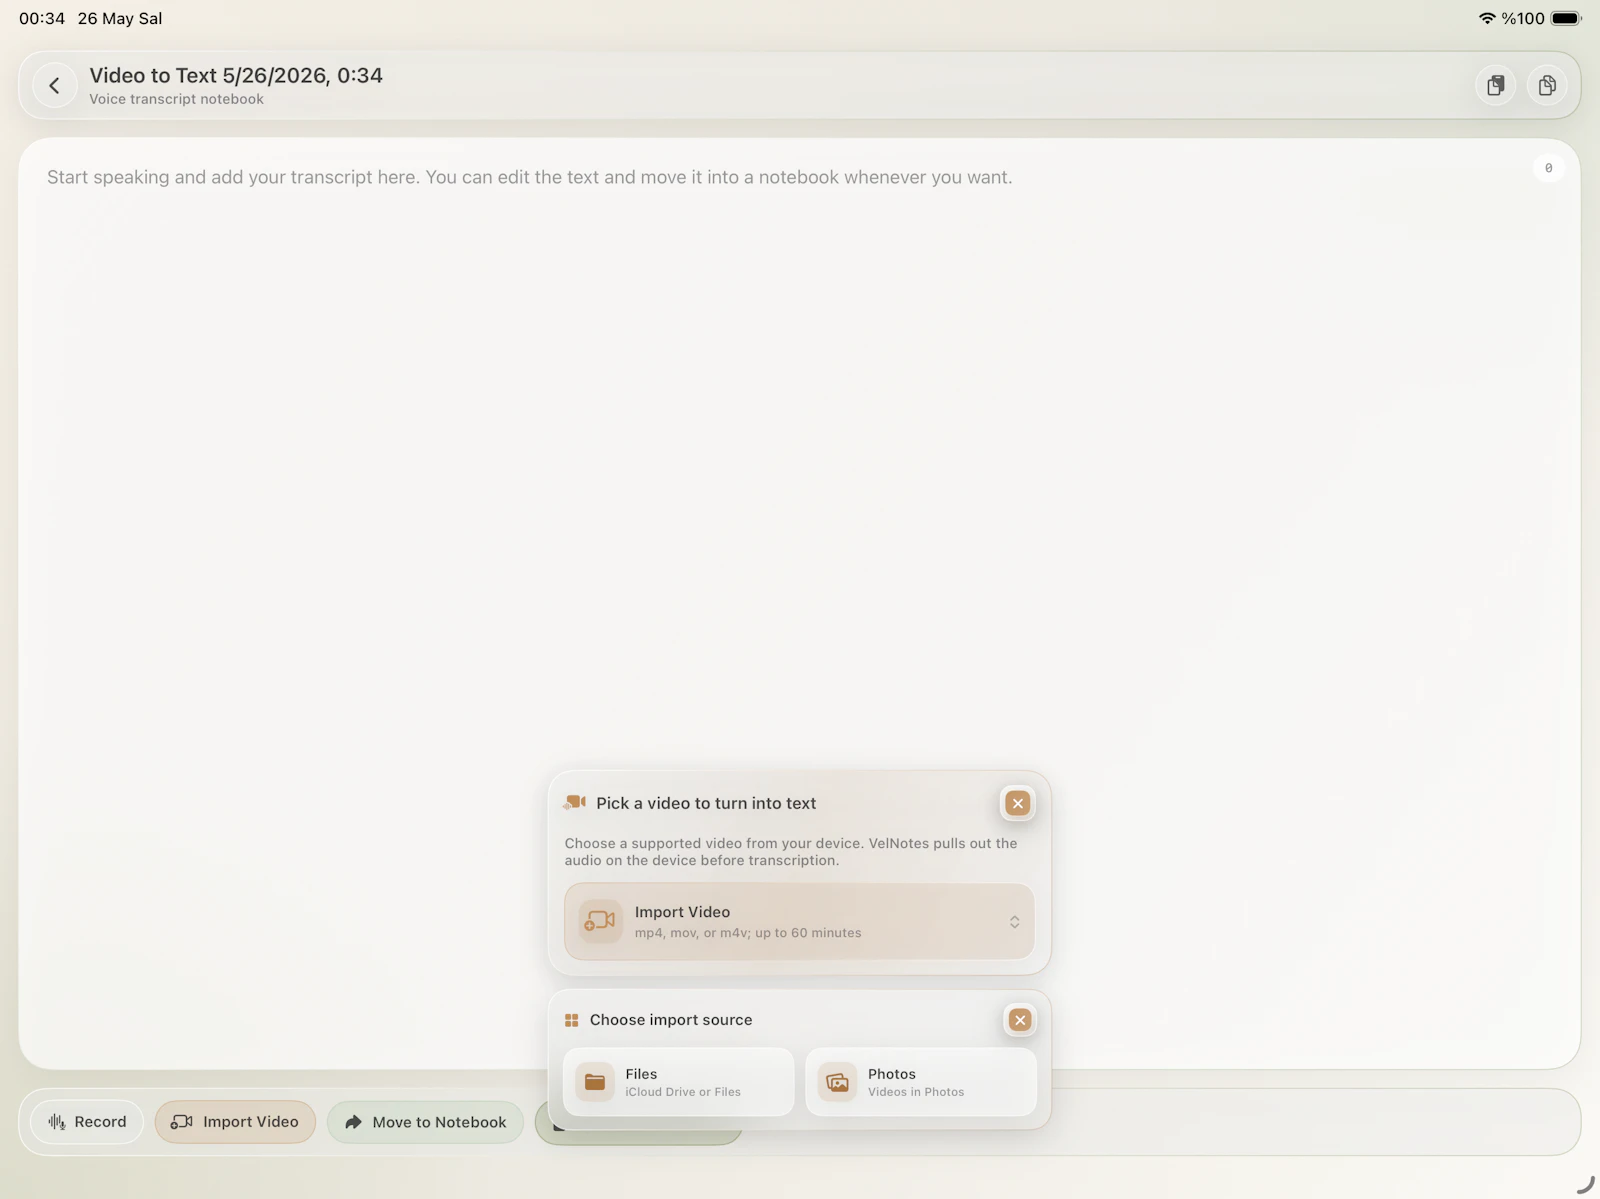
Task: Tap the status bar date "26 May Sal"
Action: [x=120, y=18]
